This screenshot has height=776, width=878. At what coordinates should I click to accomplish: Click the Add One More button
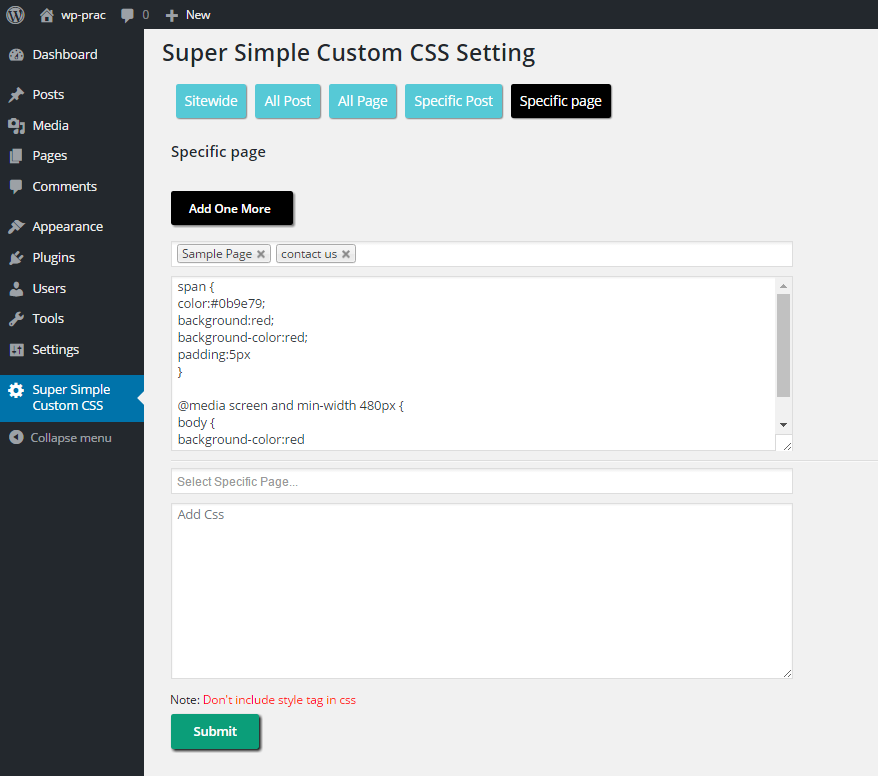tap(232, 208)
